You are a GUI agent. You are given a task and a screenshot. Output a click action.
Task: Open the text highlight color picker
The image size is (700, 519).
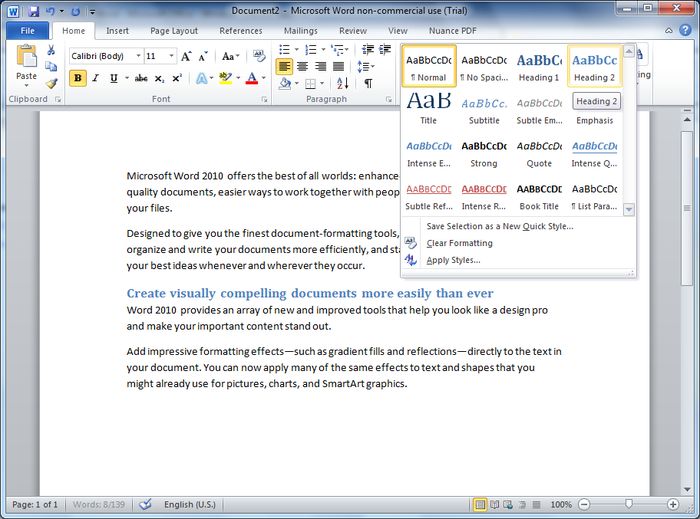238,79
